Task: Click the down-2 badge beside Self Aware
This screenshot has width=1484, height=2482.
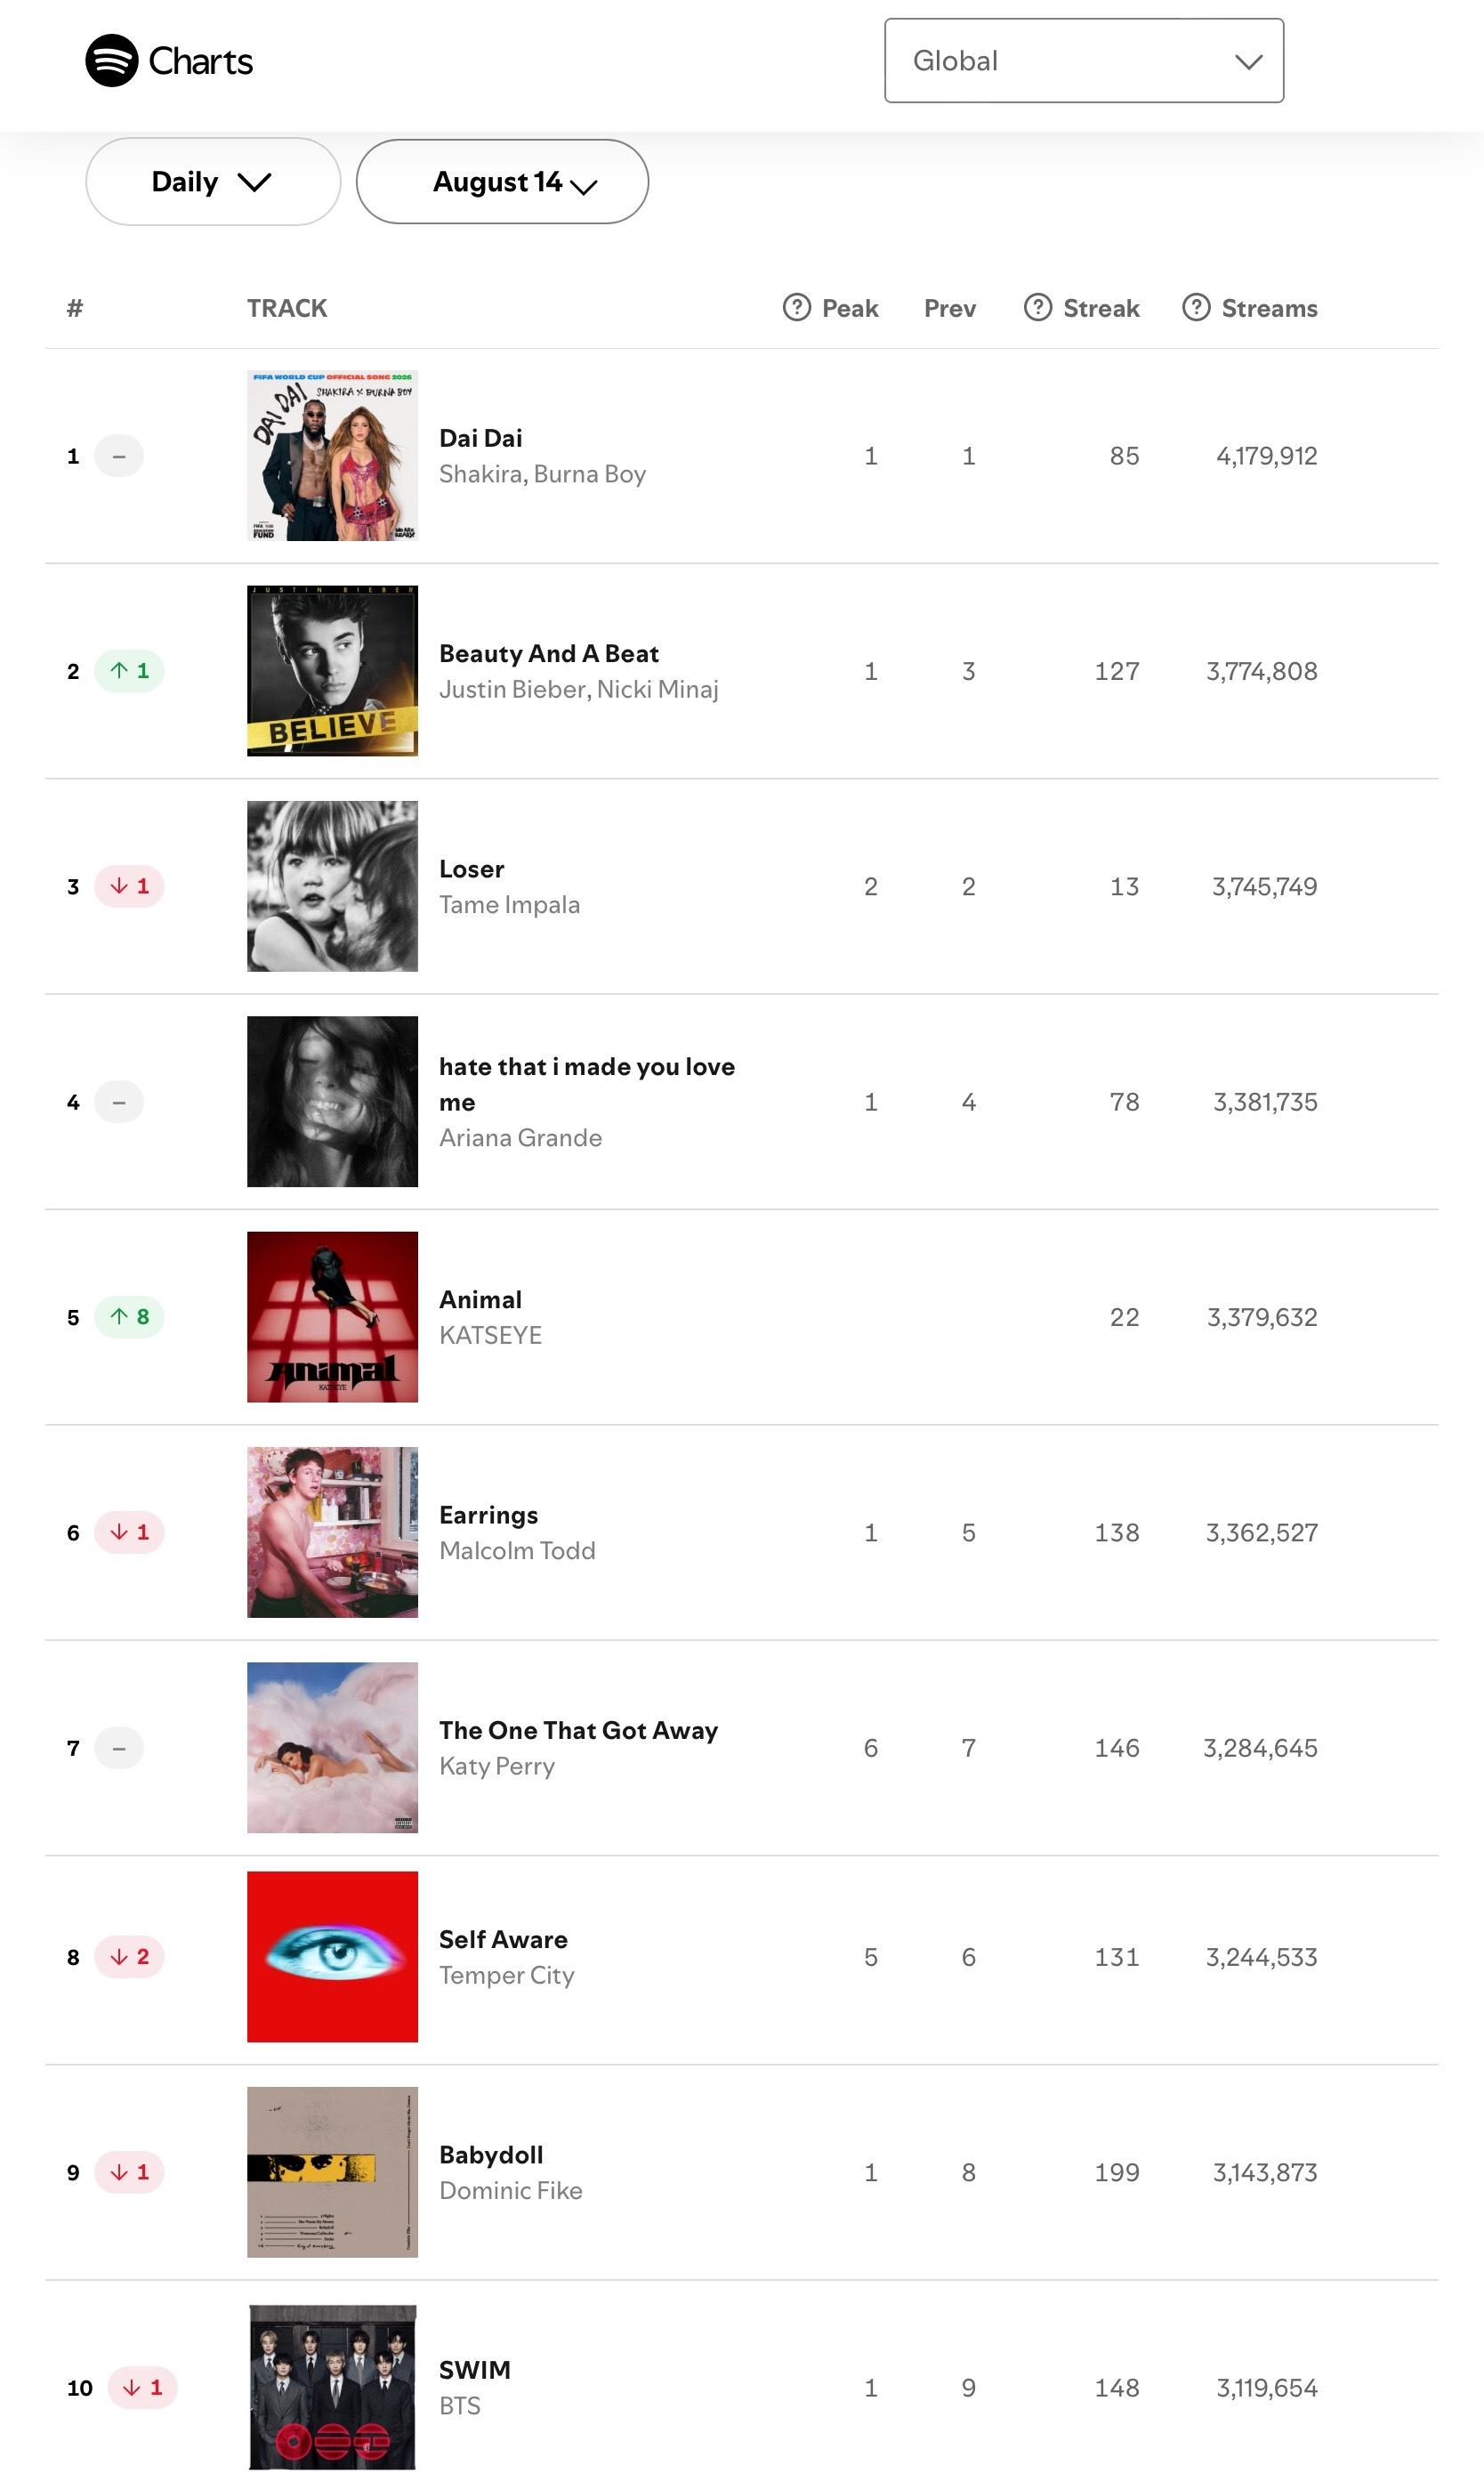Action: click(x=129, y=1957)
